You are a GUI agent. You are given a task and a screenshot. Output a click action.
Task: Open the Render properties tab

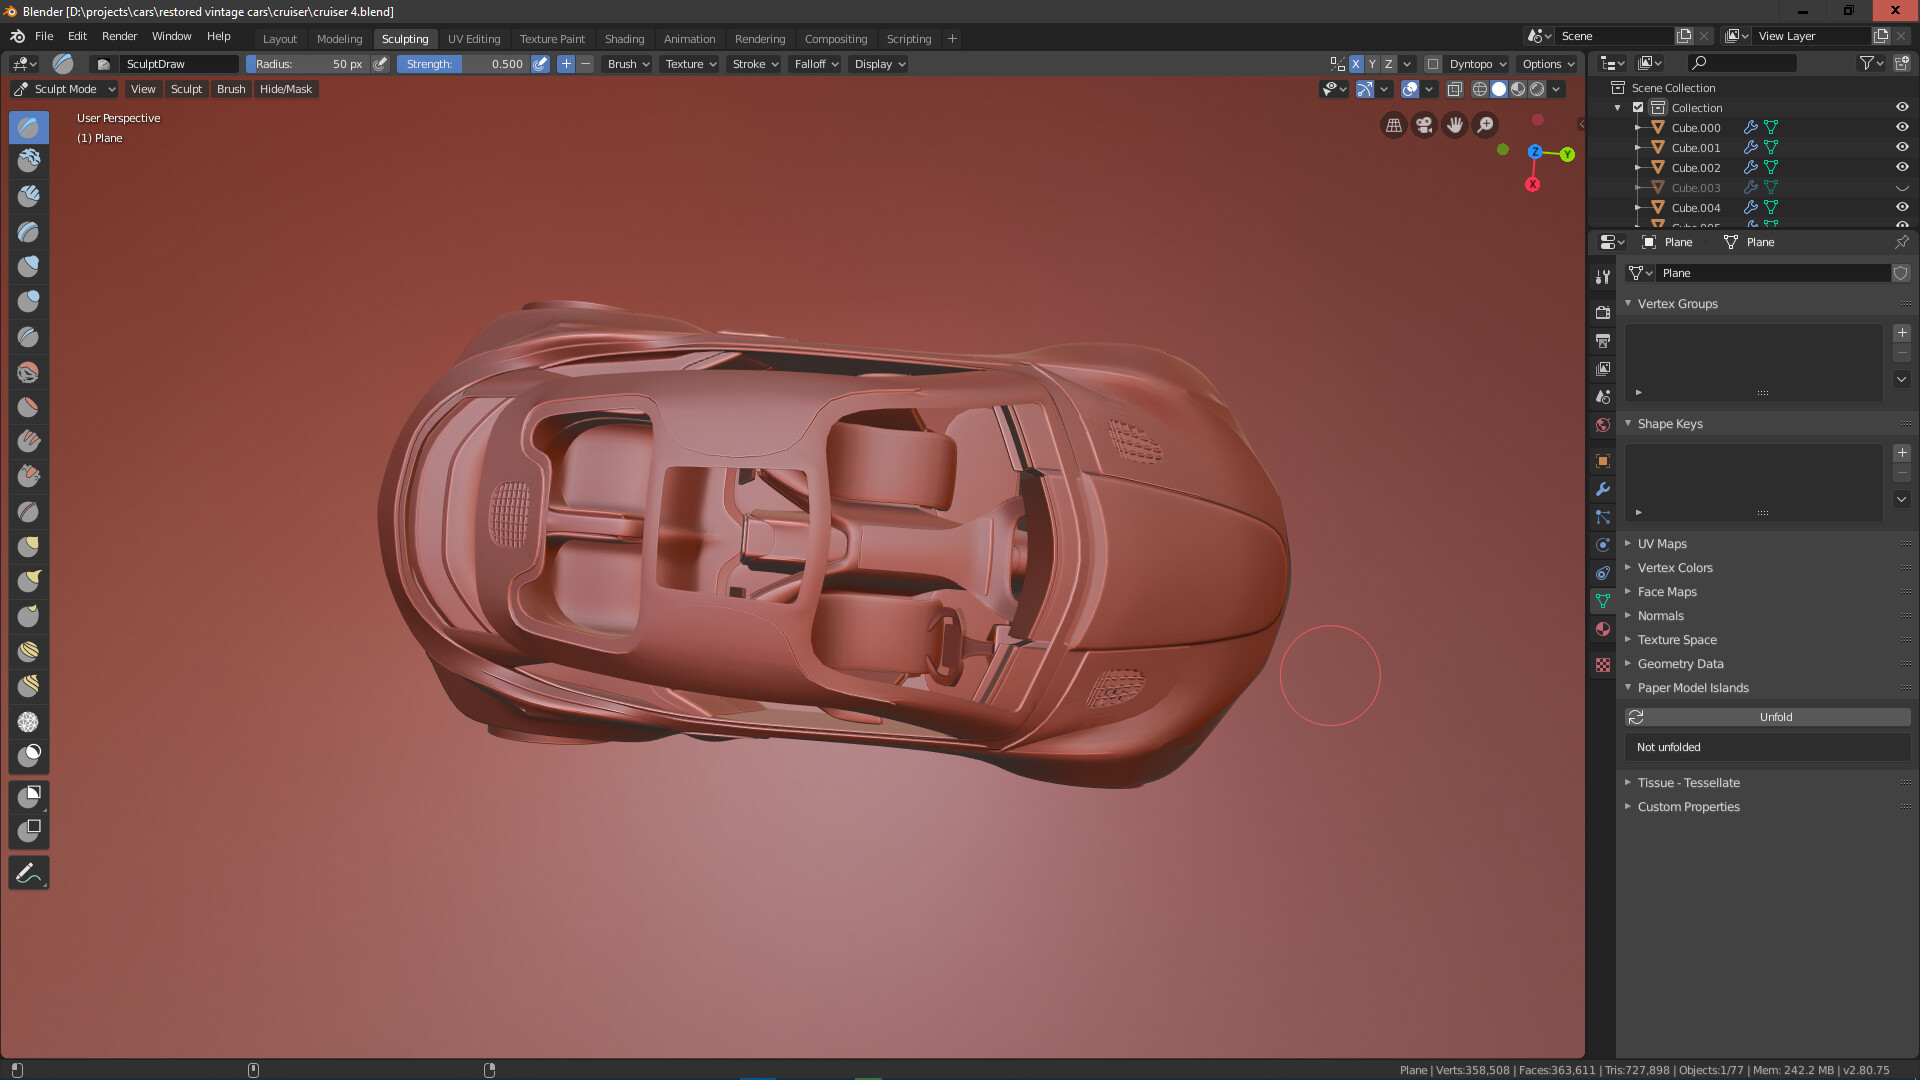1603,313
